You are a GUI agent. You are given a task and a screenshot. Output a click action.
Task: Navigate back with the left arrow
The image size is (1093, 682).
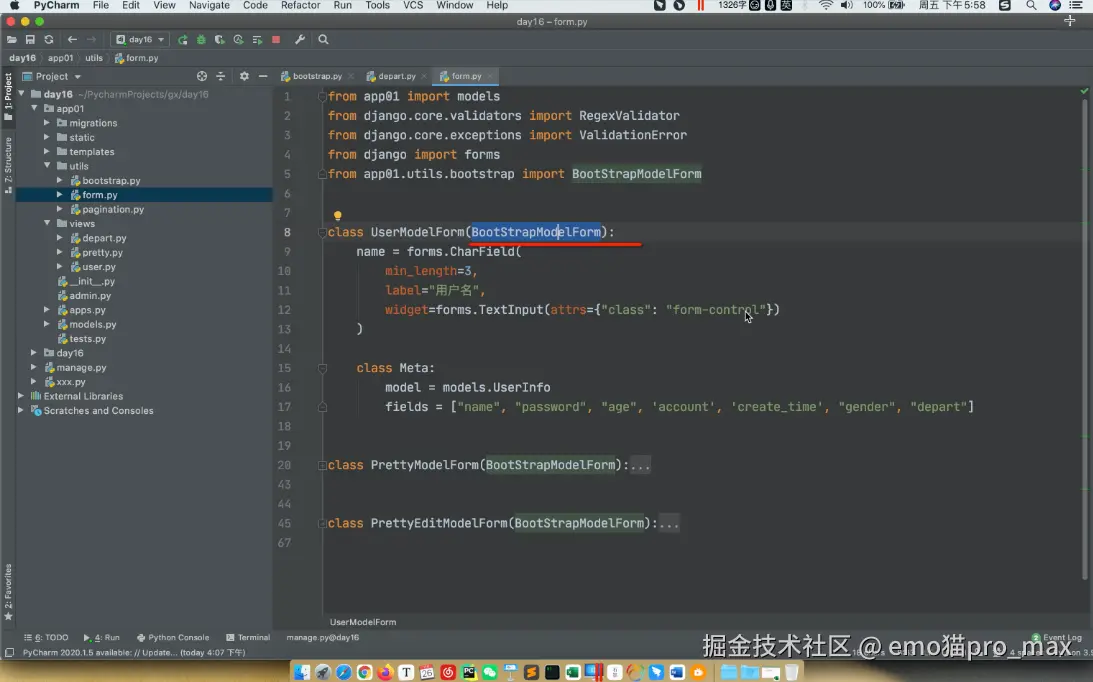pos(72,40)
